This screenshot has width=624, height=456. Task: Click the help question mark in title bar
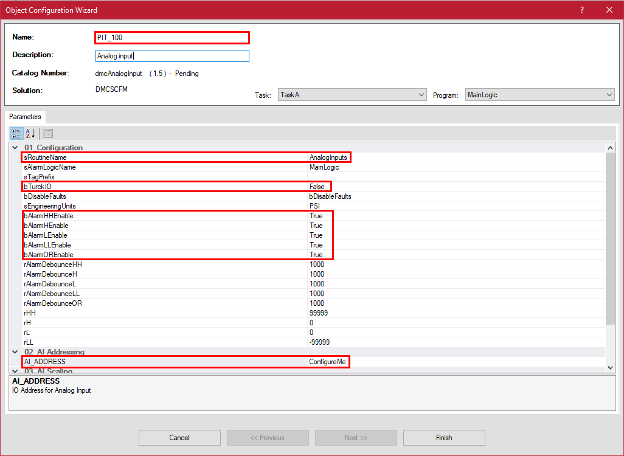(x=582, y=9)
